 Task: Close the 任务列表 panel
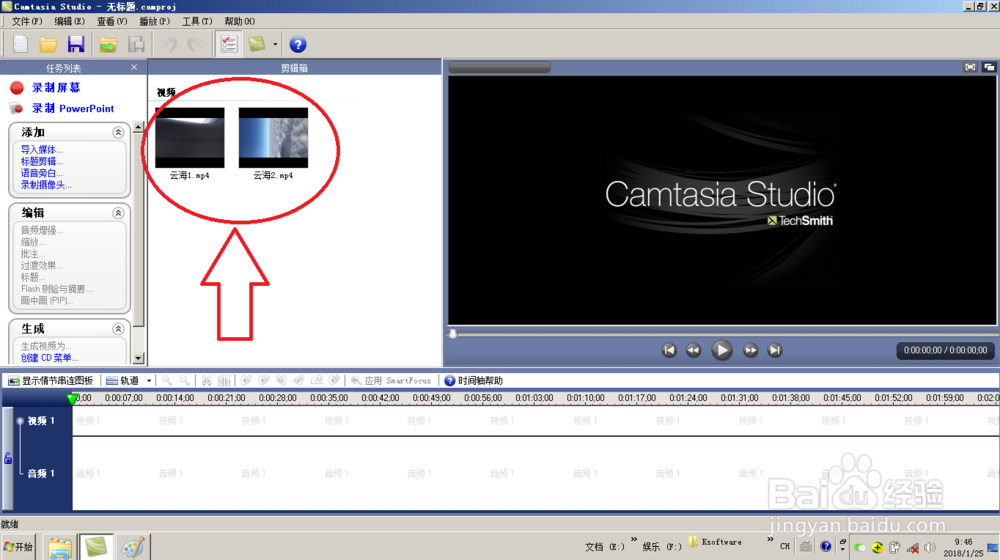click(134, 67)
